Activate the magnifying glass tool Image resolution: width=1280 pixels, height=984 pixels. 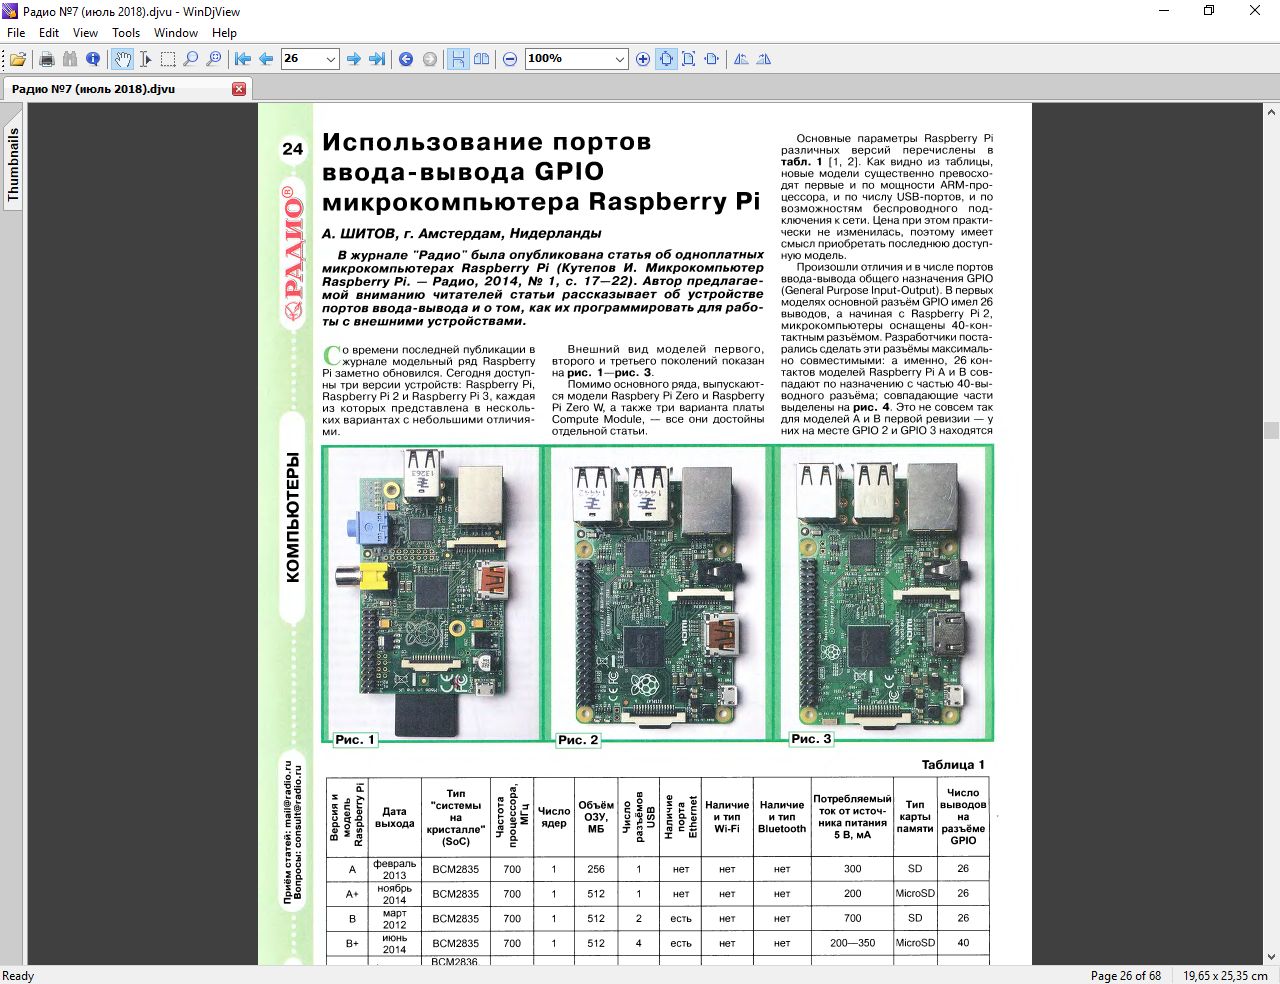(x=191, y=59)
